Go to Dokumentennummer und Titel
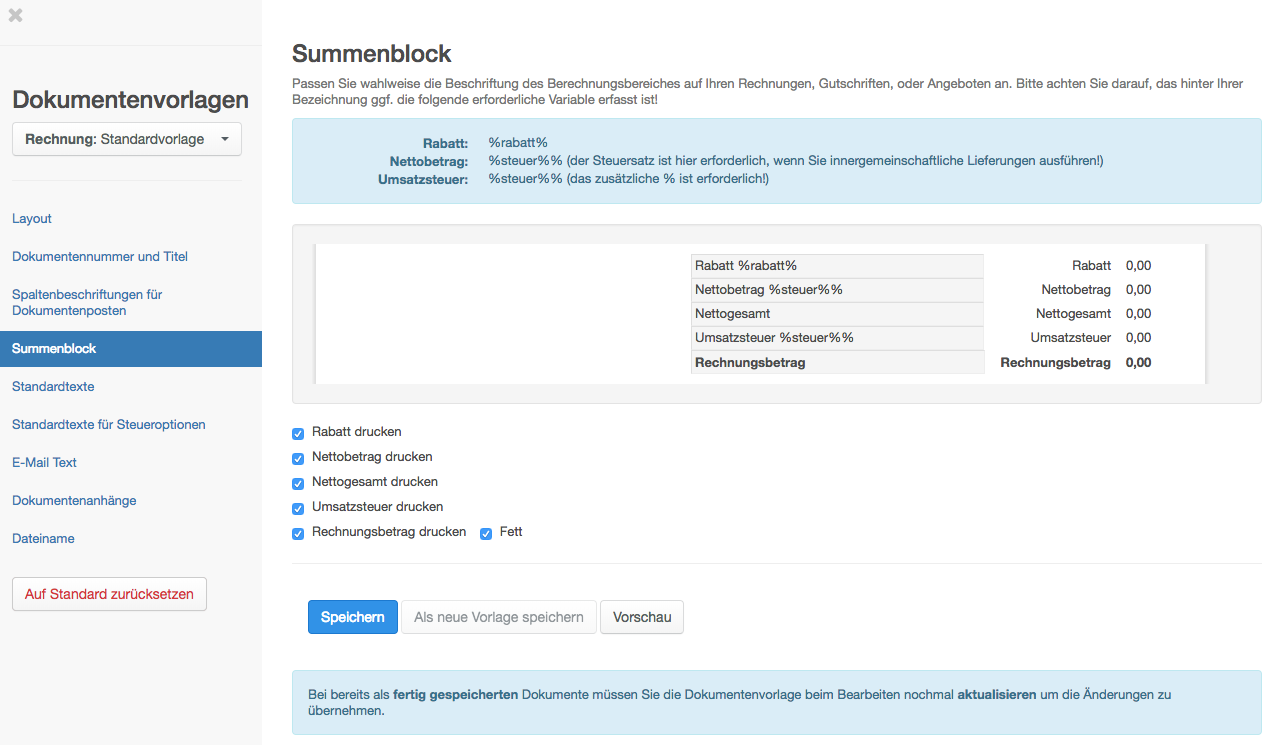Viewport: 1273px width, 745px height. click(x=100, y=257)
